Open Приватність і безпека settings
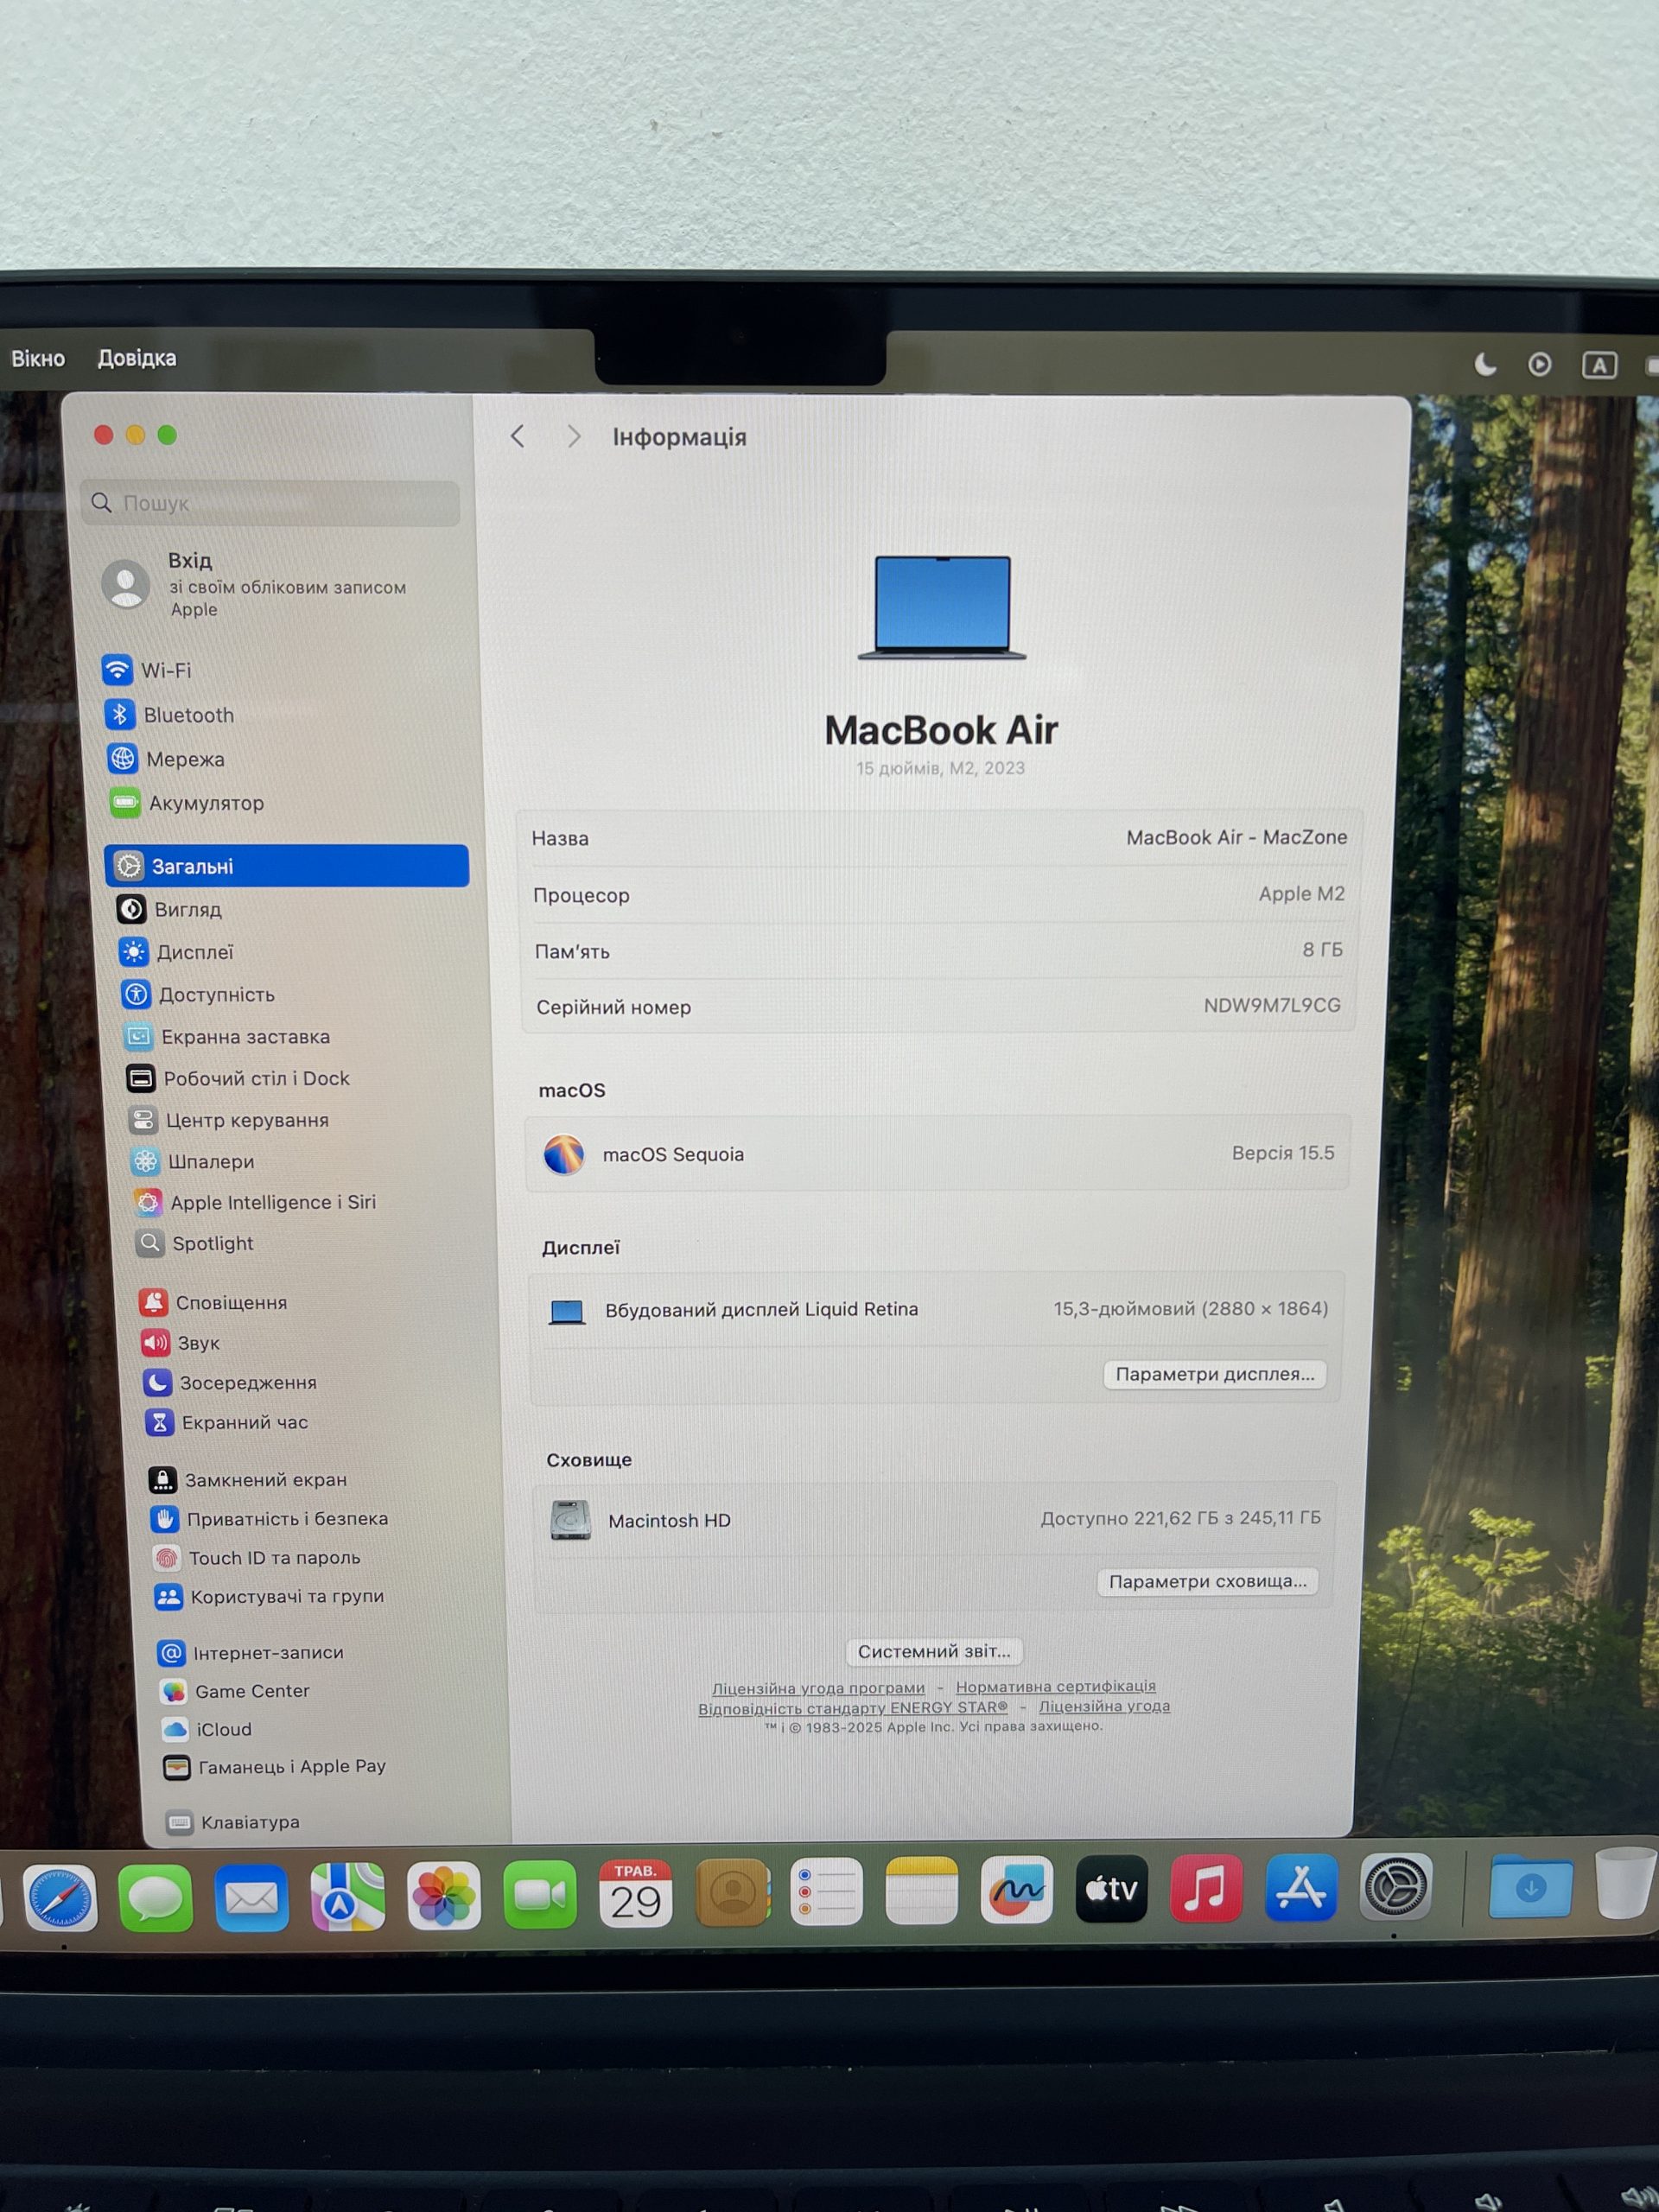This screenshot has width=1659, height=2212. click(x=270, y=1518)
